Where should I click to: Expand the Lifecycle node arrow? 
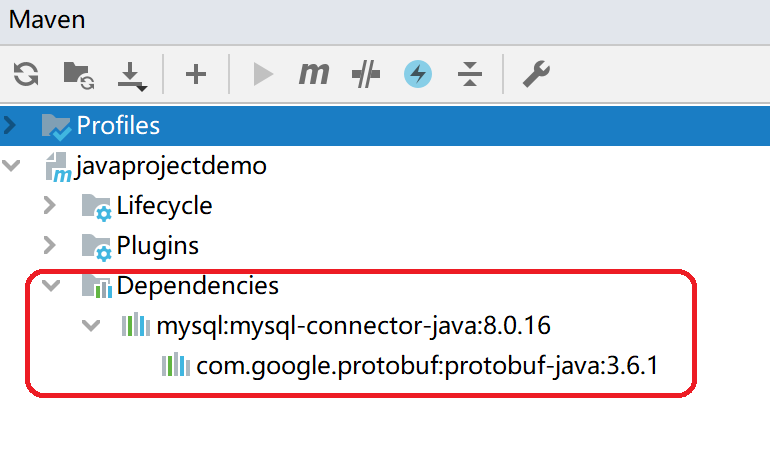coord(51,206)
